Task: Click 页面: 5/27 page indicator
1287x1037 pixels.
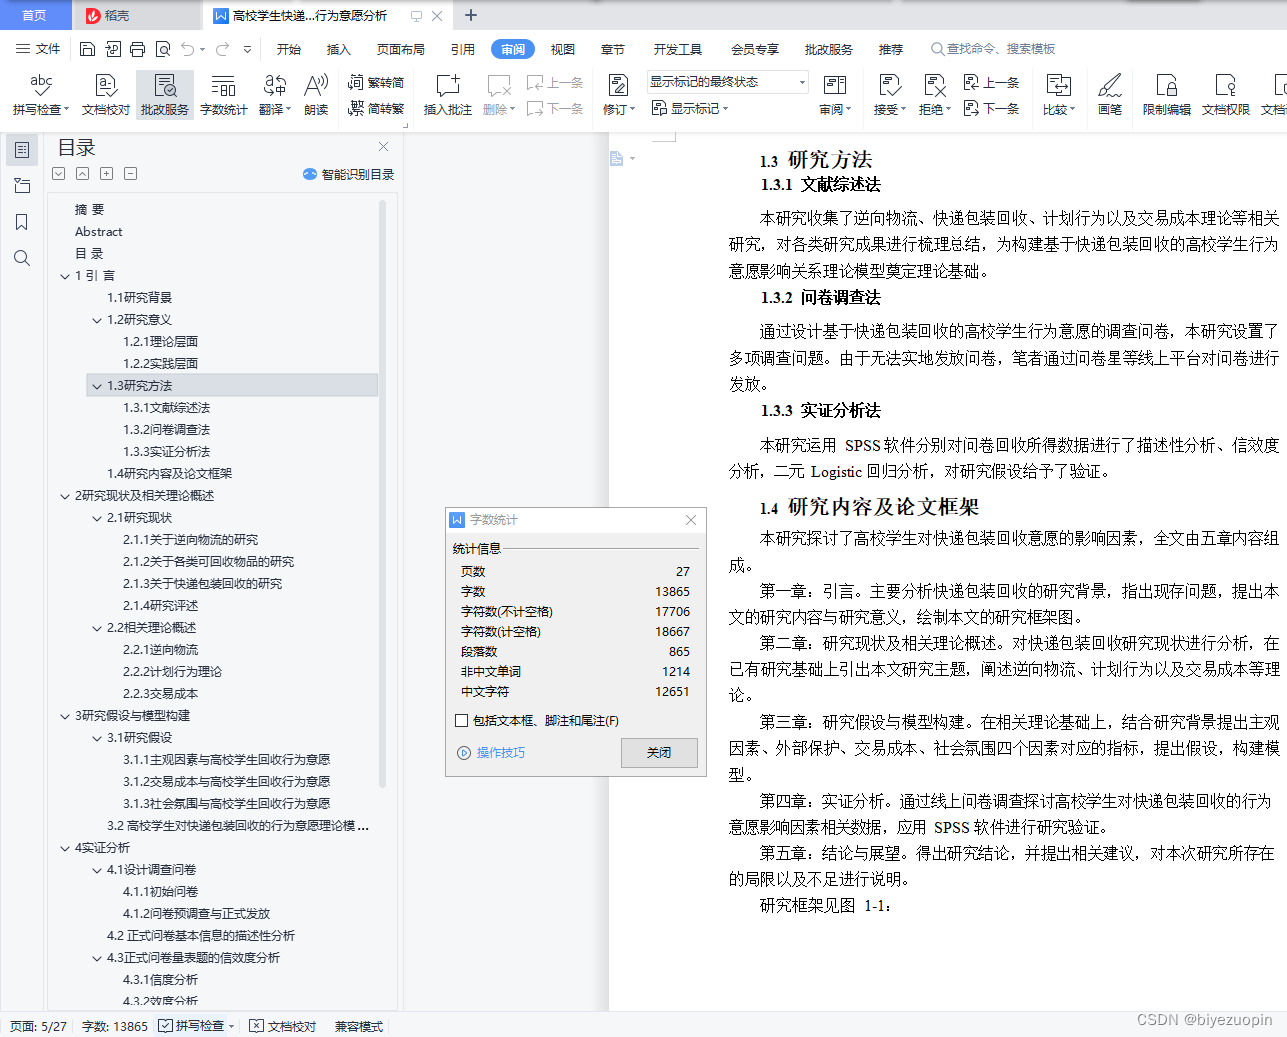Action: coord(38,1026)
